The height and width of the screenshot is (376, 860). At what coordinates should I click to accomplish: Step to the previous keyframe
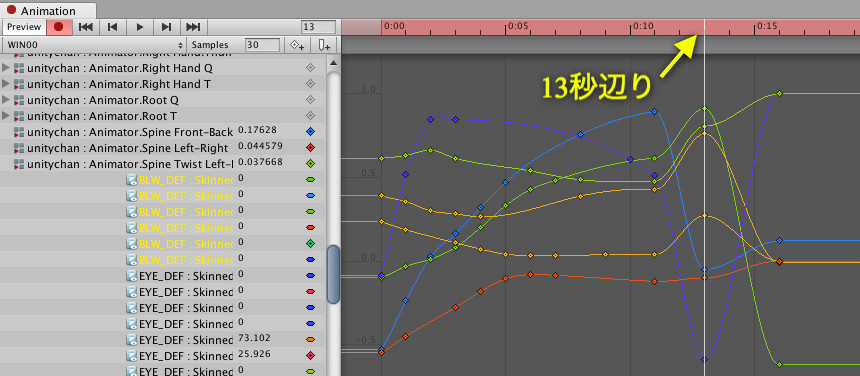113,27
